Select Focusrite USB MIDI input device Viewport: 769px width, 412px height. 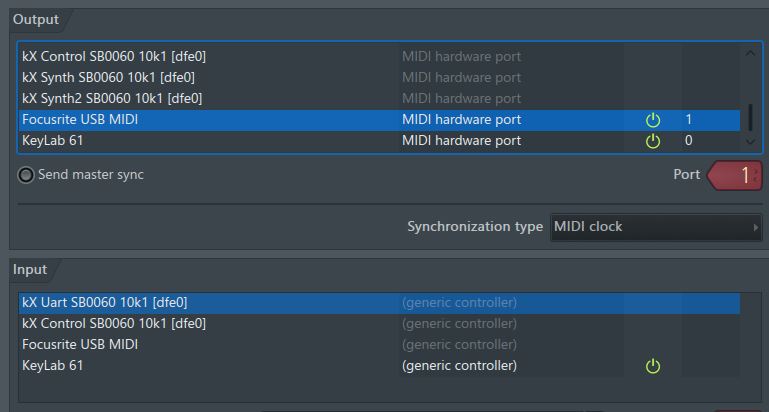tap(379, 345)
